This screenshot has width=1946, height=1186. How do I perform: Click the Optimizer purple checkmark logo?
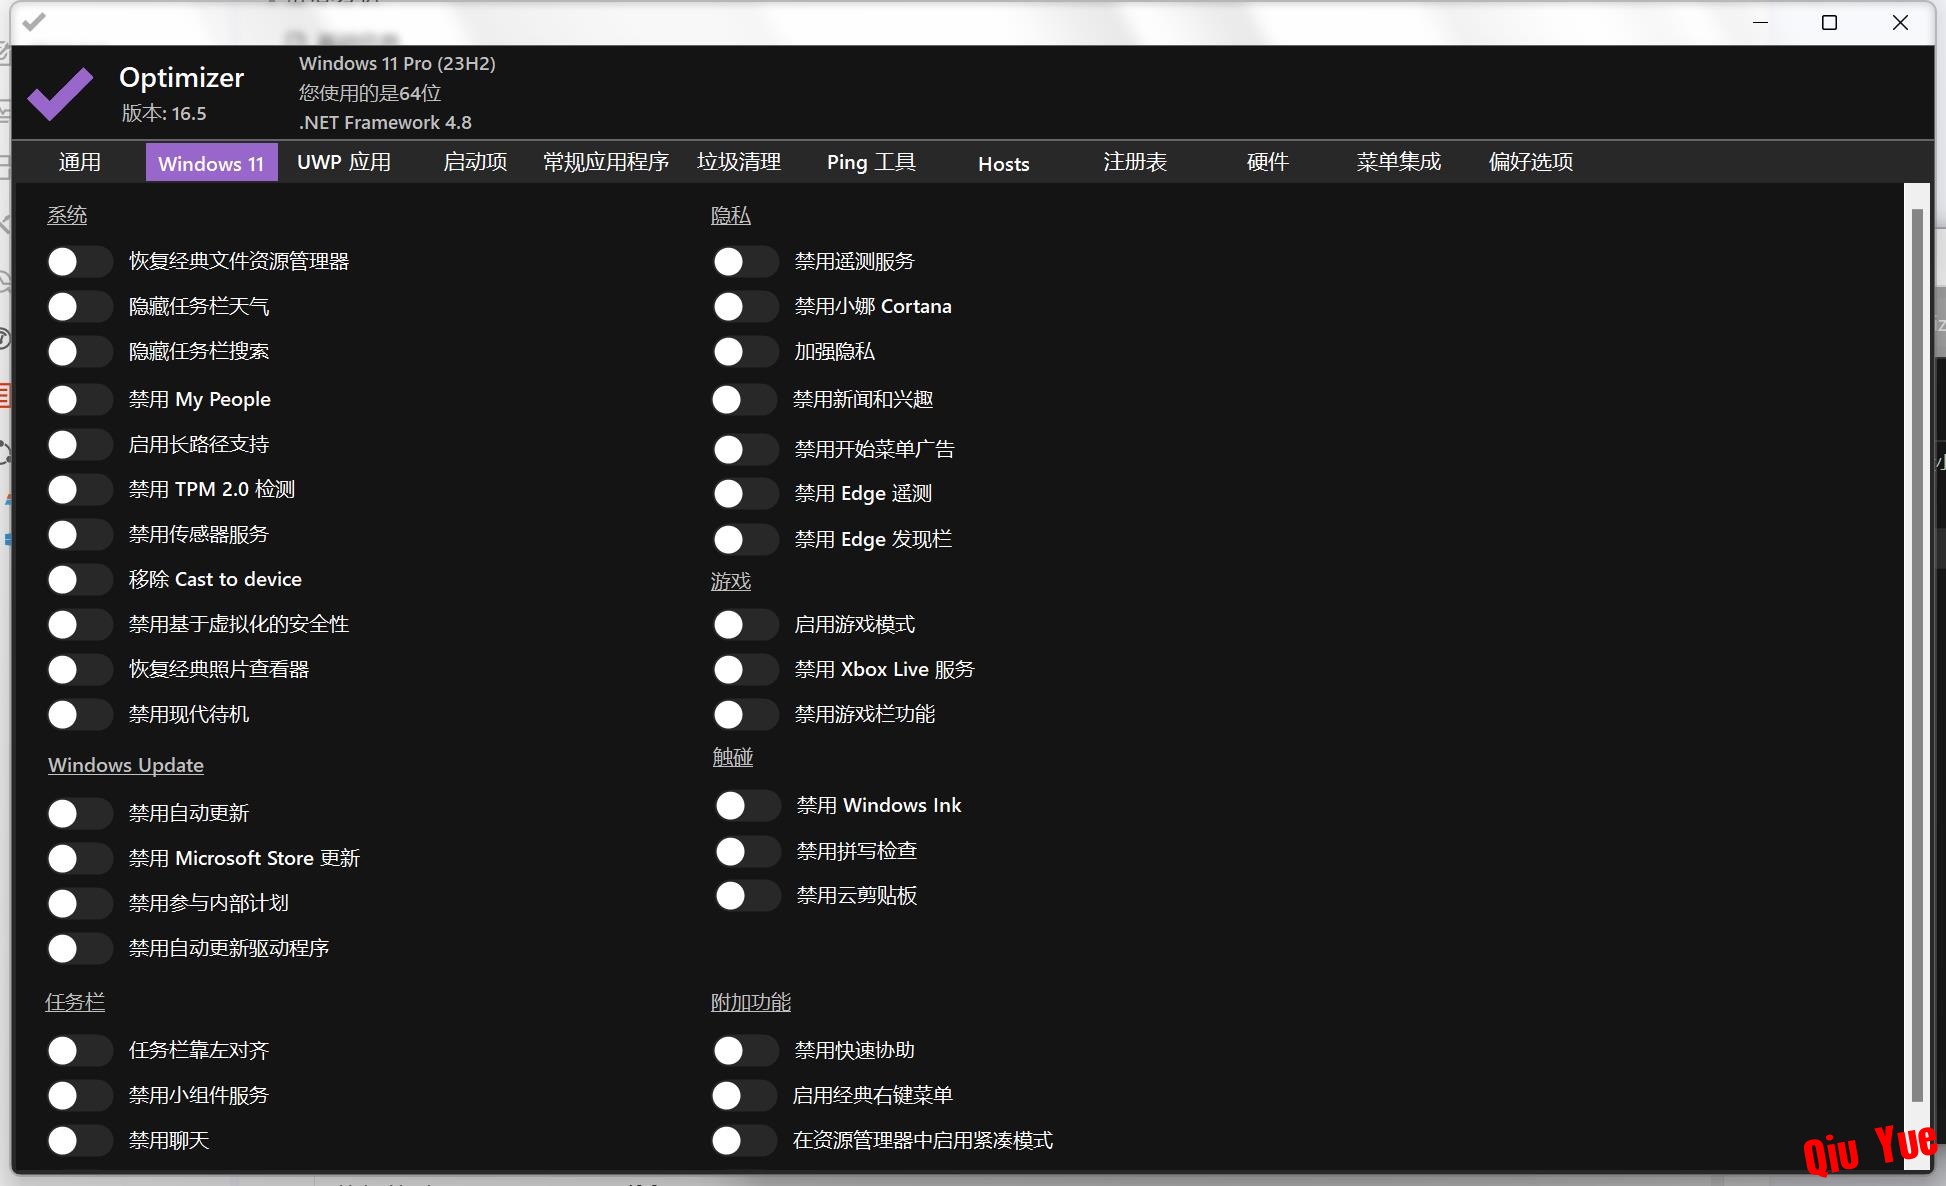click(60, 94)
